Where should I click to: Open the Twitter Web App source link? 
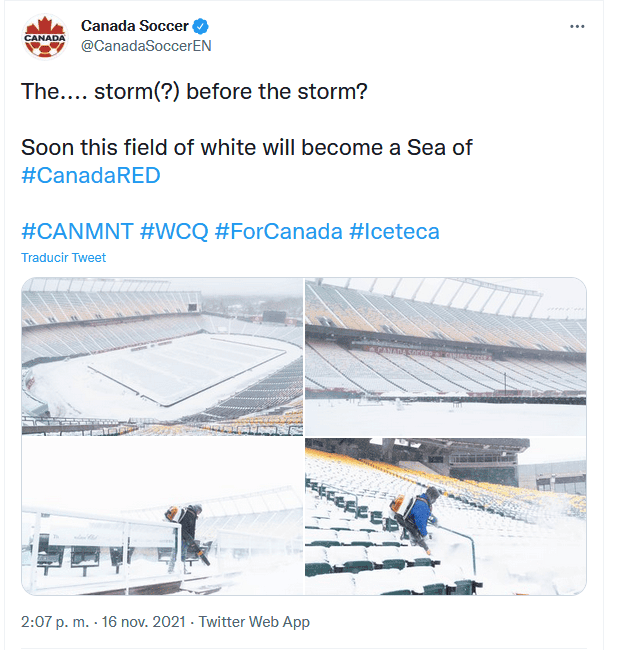(257, 621)
